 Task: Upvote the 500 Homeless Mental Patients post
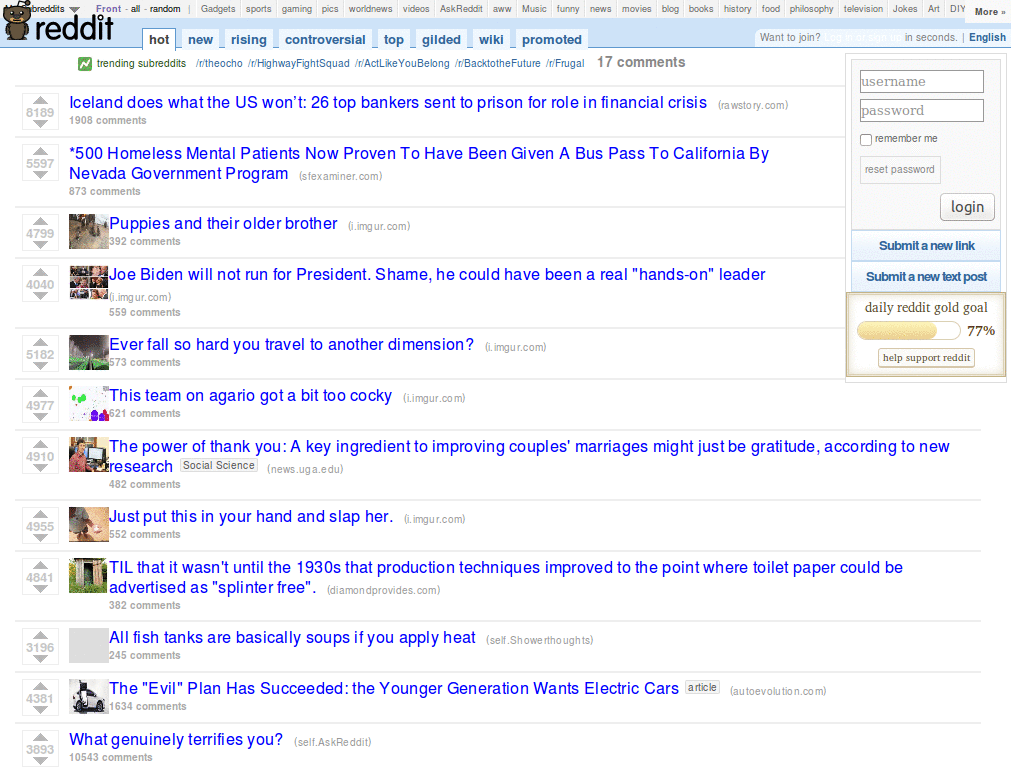pos(40,152)
